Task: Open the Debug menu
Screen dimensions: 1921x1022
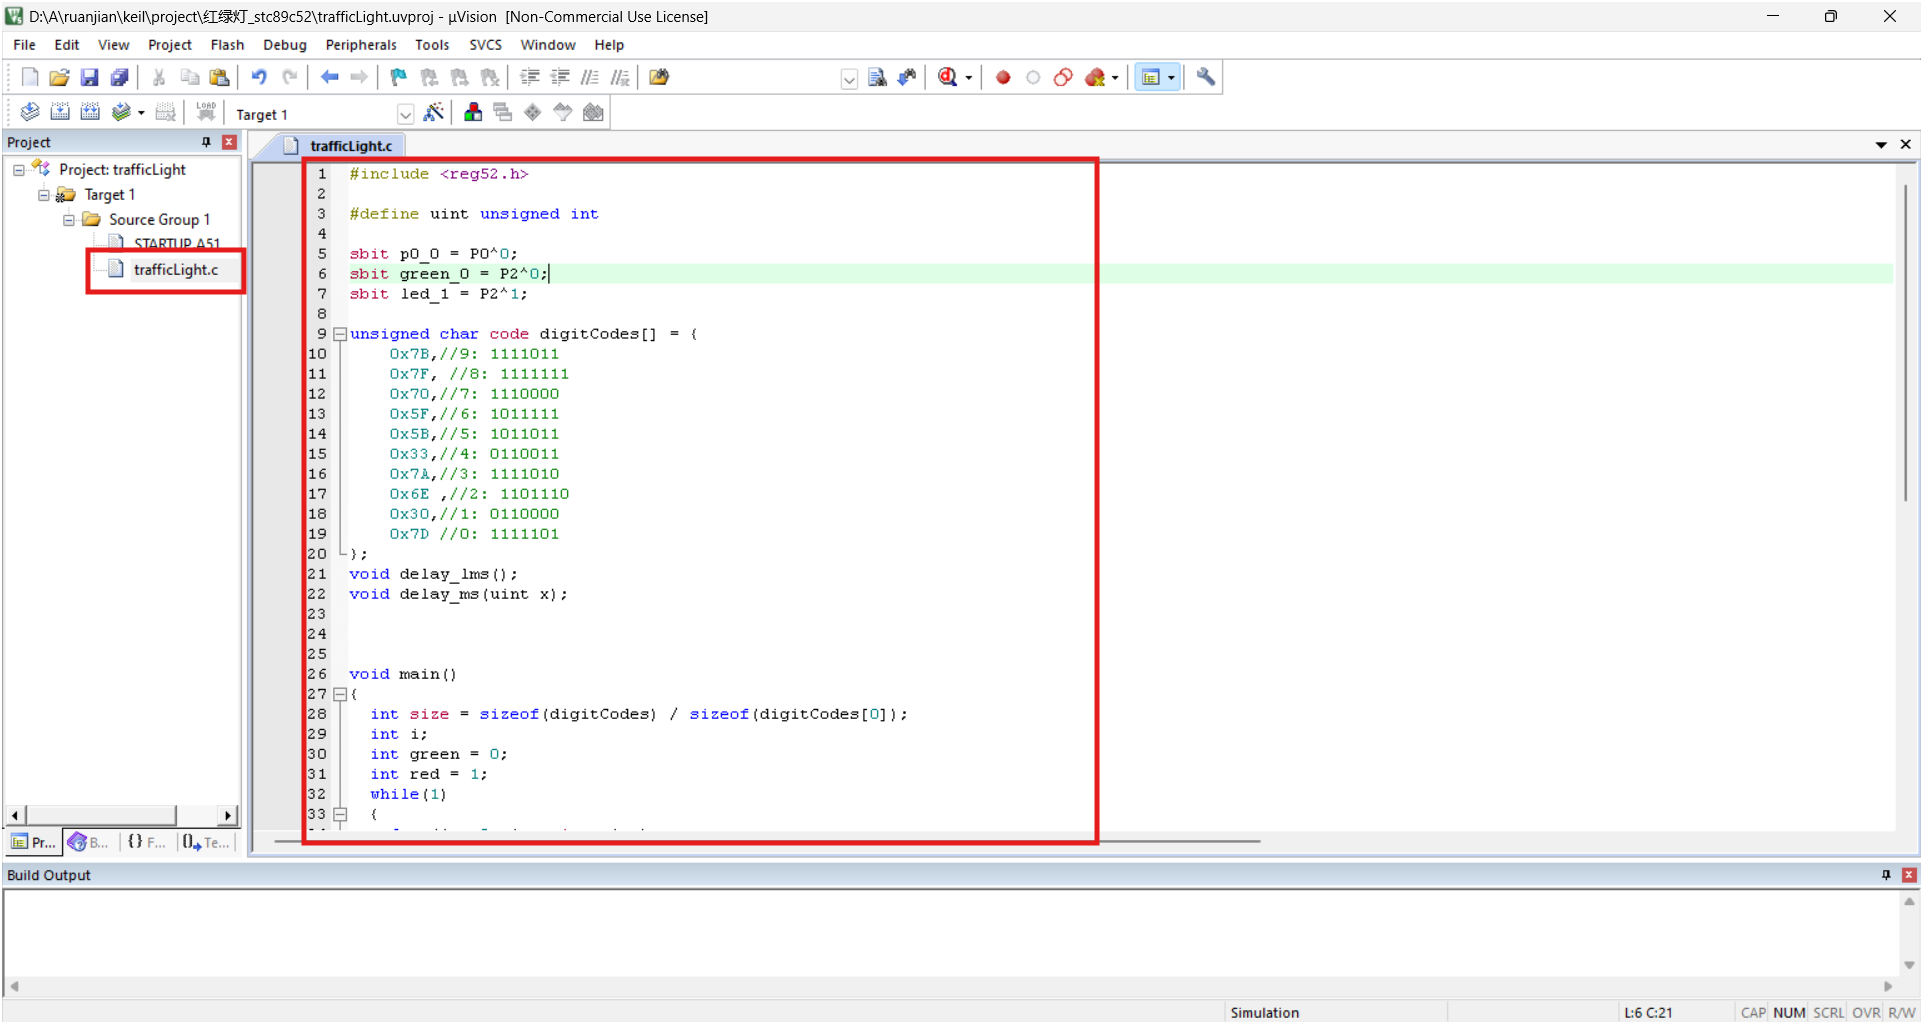Action: (285, 45)
